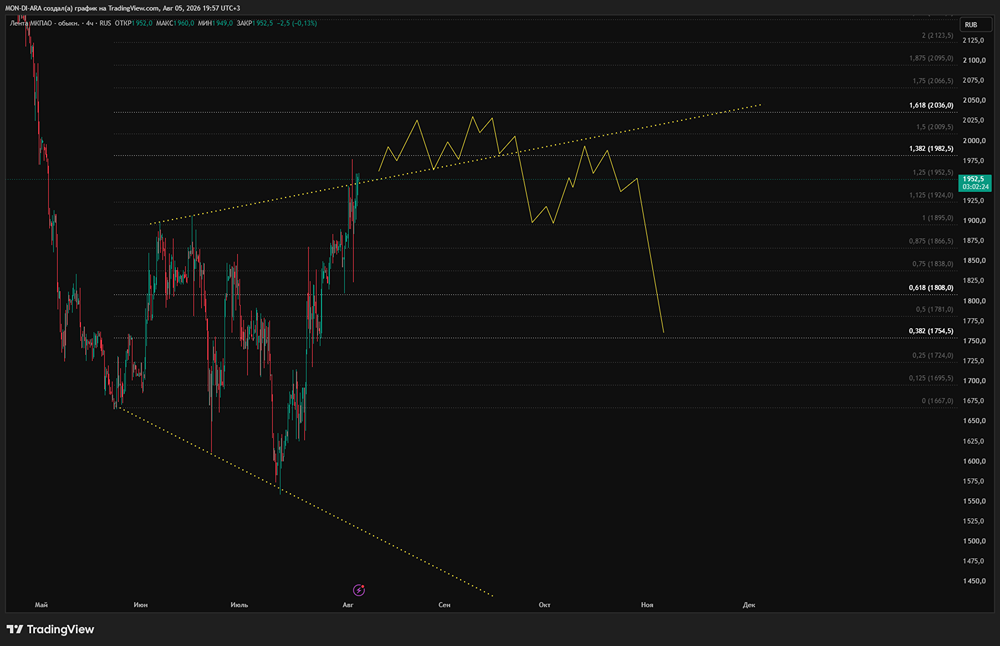Click the 1600,0 price scale label
The image size is (1000, 646).
click(x=974, y=461)
